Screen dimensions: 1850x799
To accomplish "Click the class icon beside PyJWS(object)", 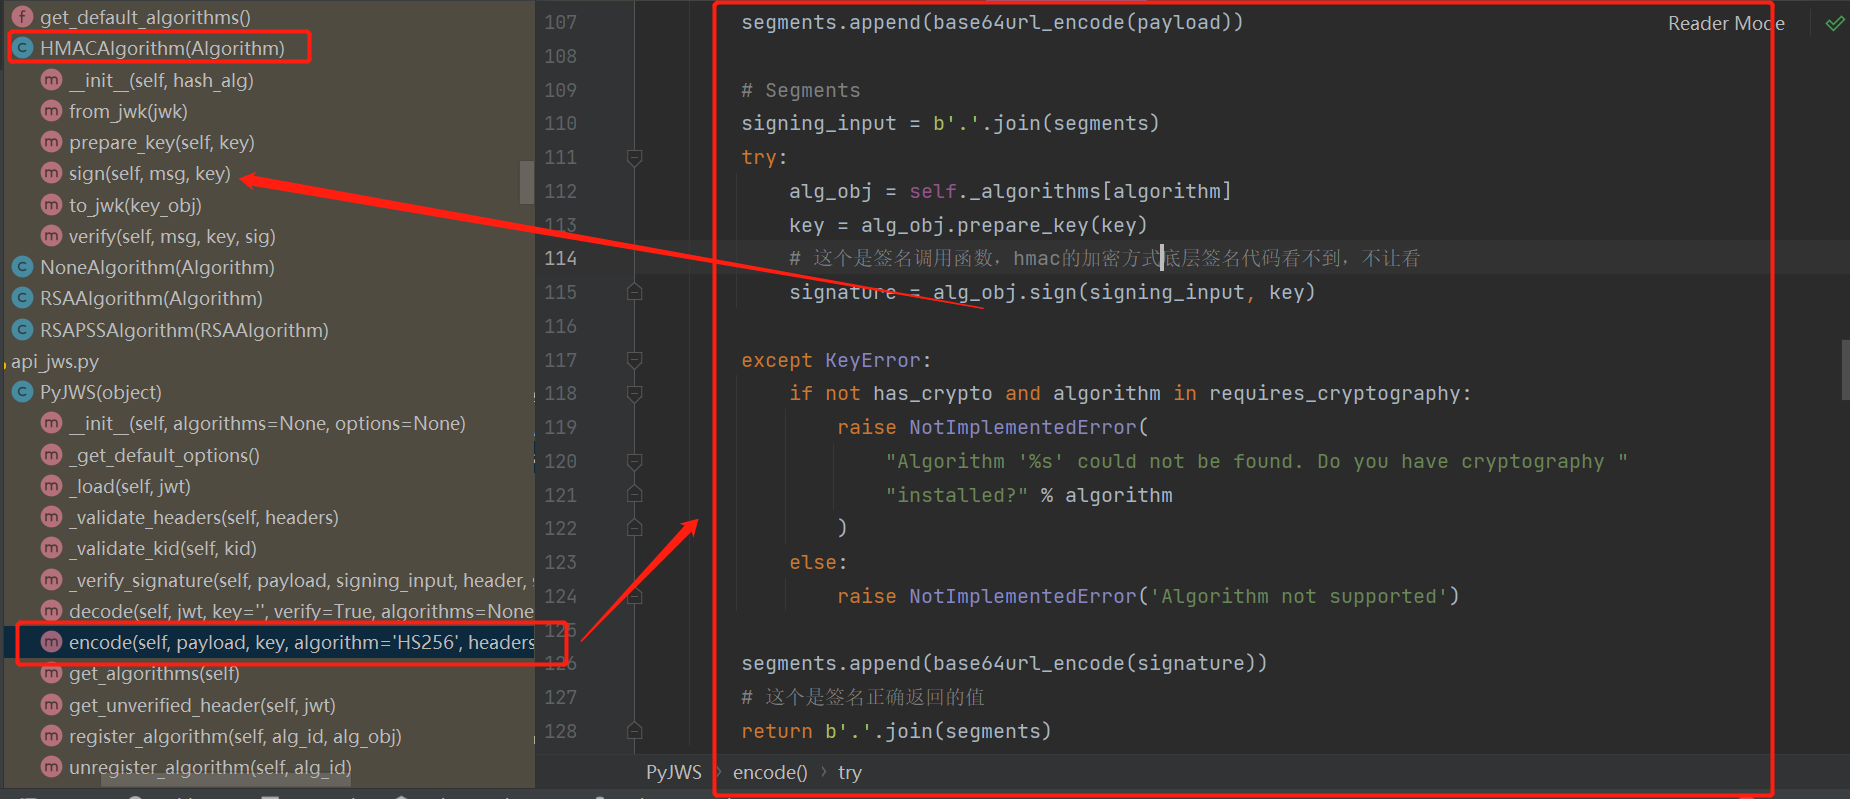I will (22, 392).
